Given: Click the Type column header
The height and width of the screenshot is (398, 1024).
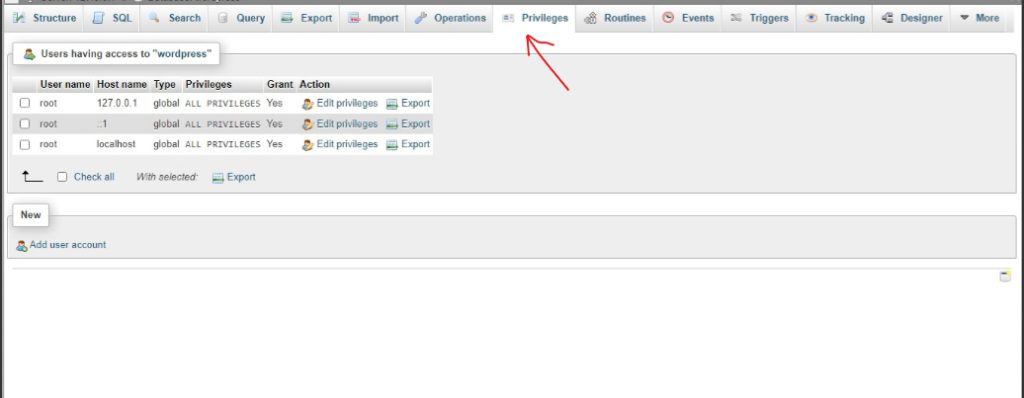Looking at the screenshot, I should coord(165,84).
